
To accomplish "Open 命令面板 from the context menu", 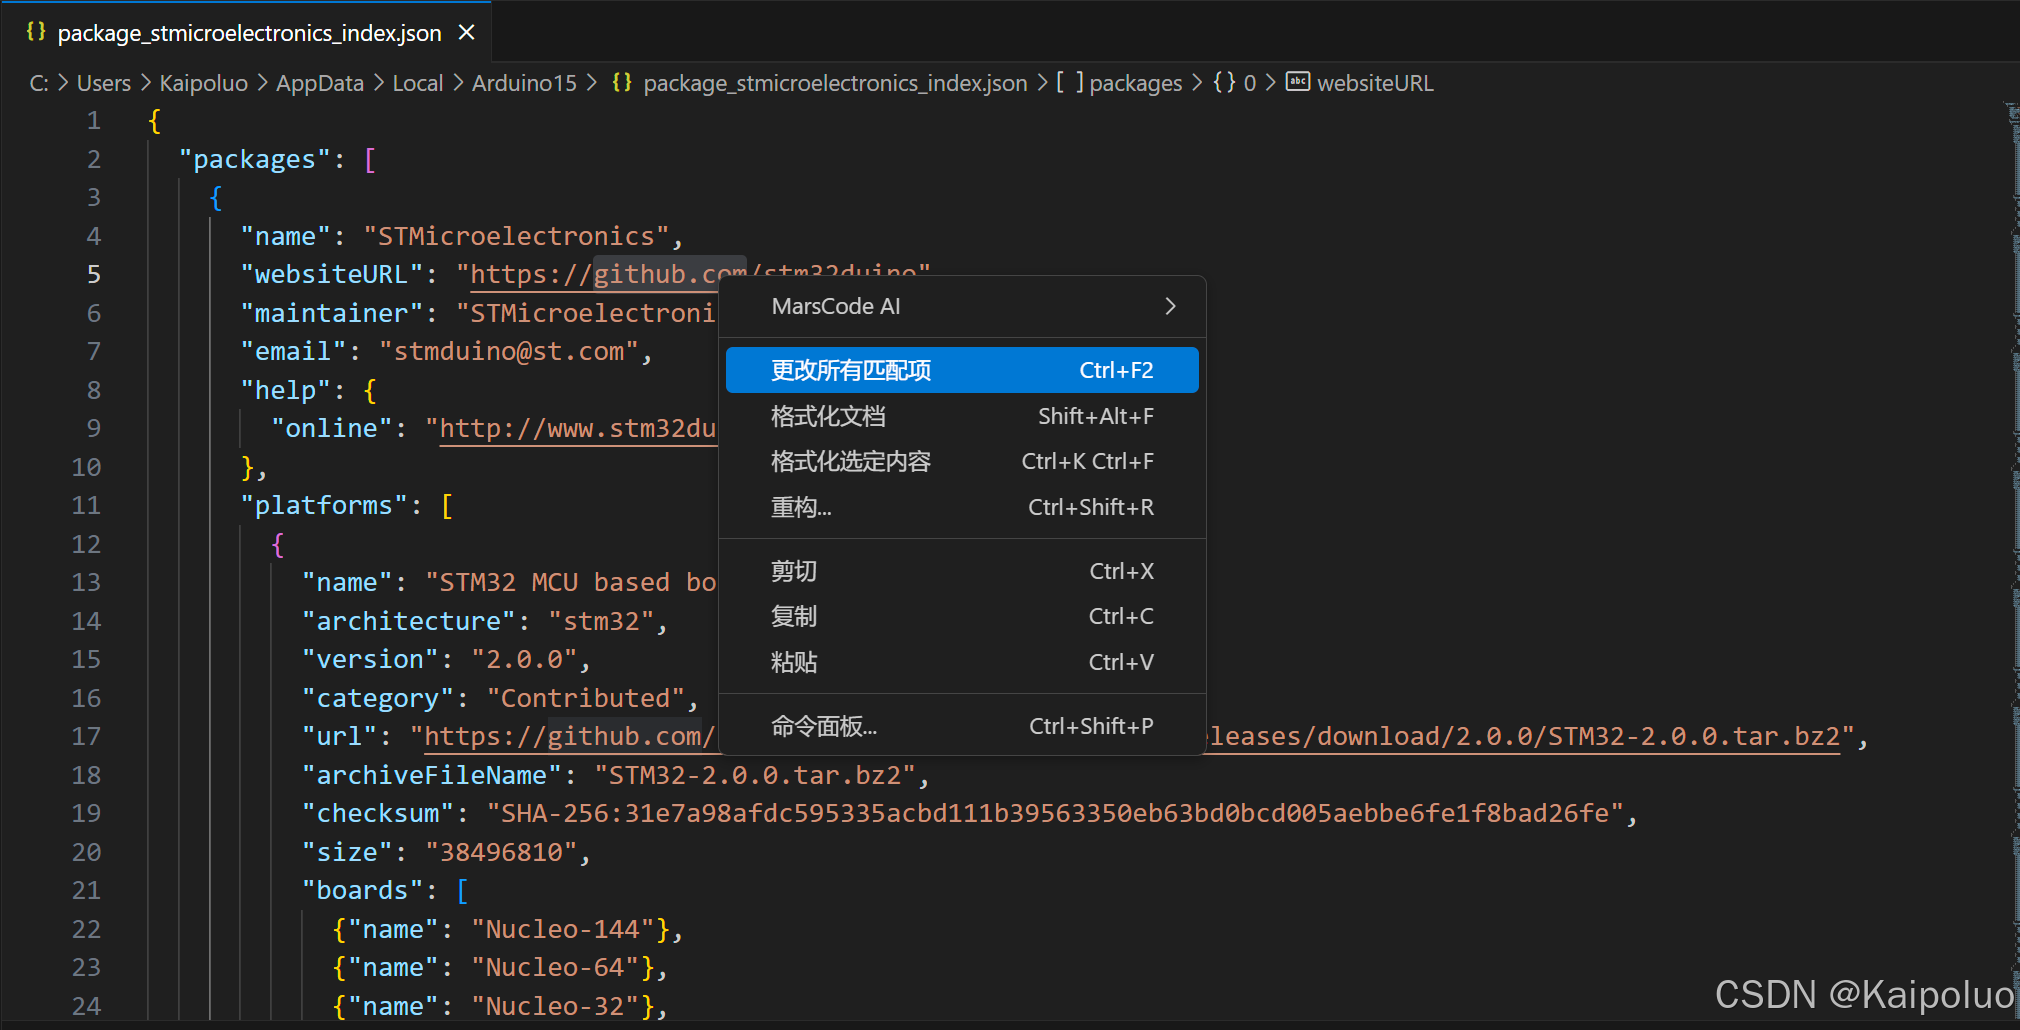I will tap(823, 725).
